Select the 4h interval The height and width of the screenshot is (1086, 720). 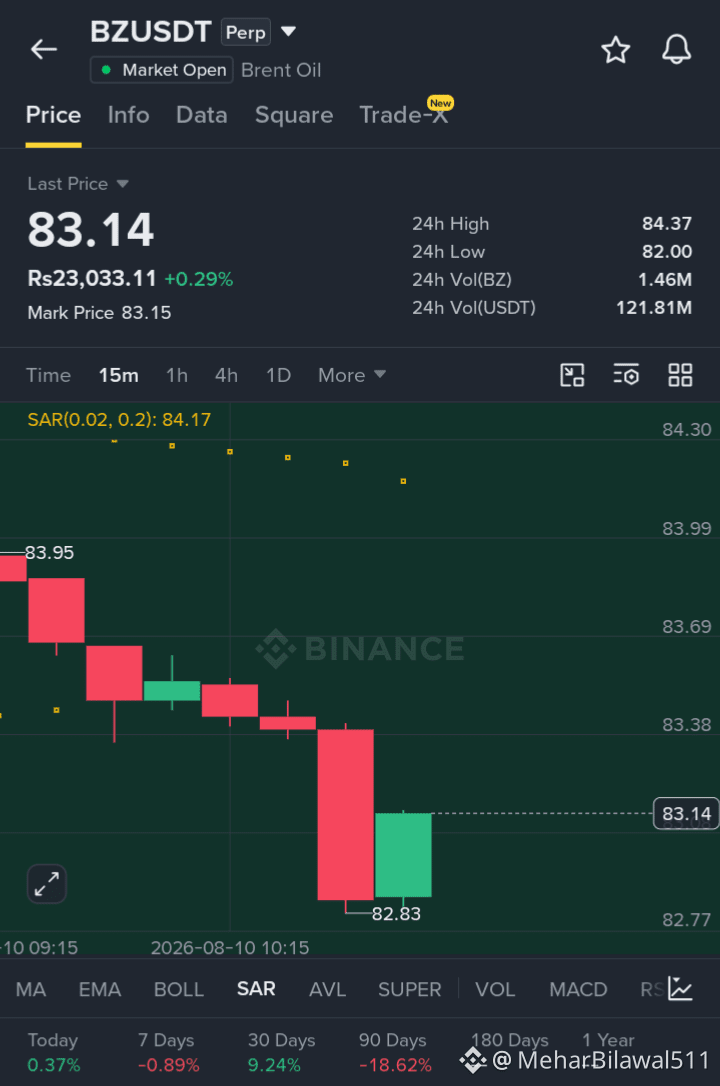pyautogui.click(x=226, y=375)
